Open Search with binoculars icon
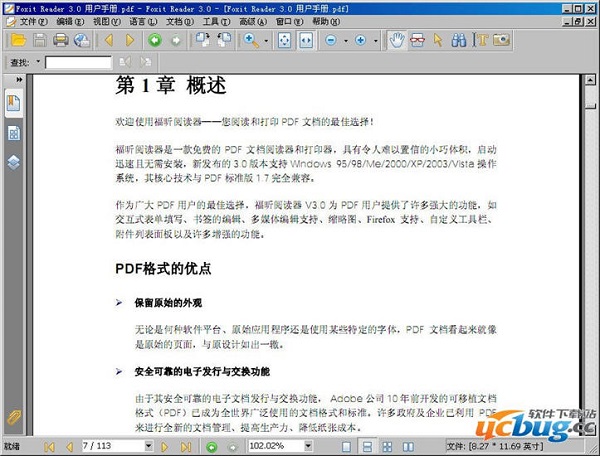Viewport: 600px width, 456px height. point(459,40)
